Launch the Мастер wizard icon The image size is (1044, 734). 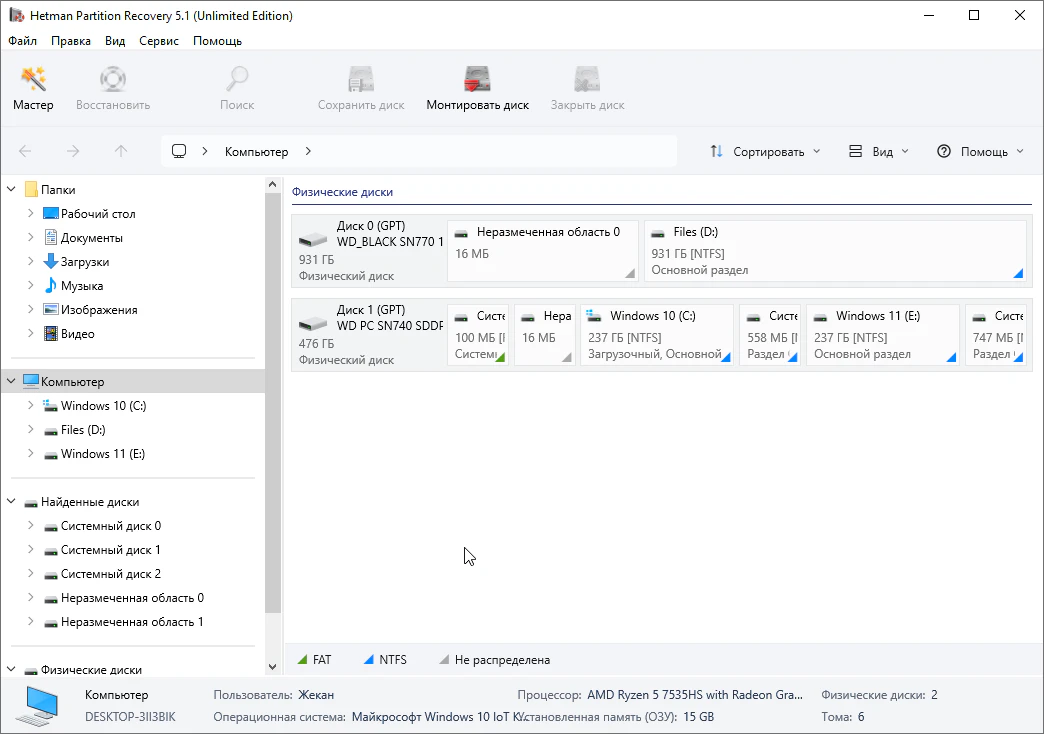click(x=33, y=80)
